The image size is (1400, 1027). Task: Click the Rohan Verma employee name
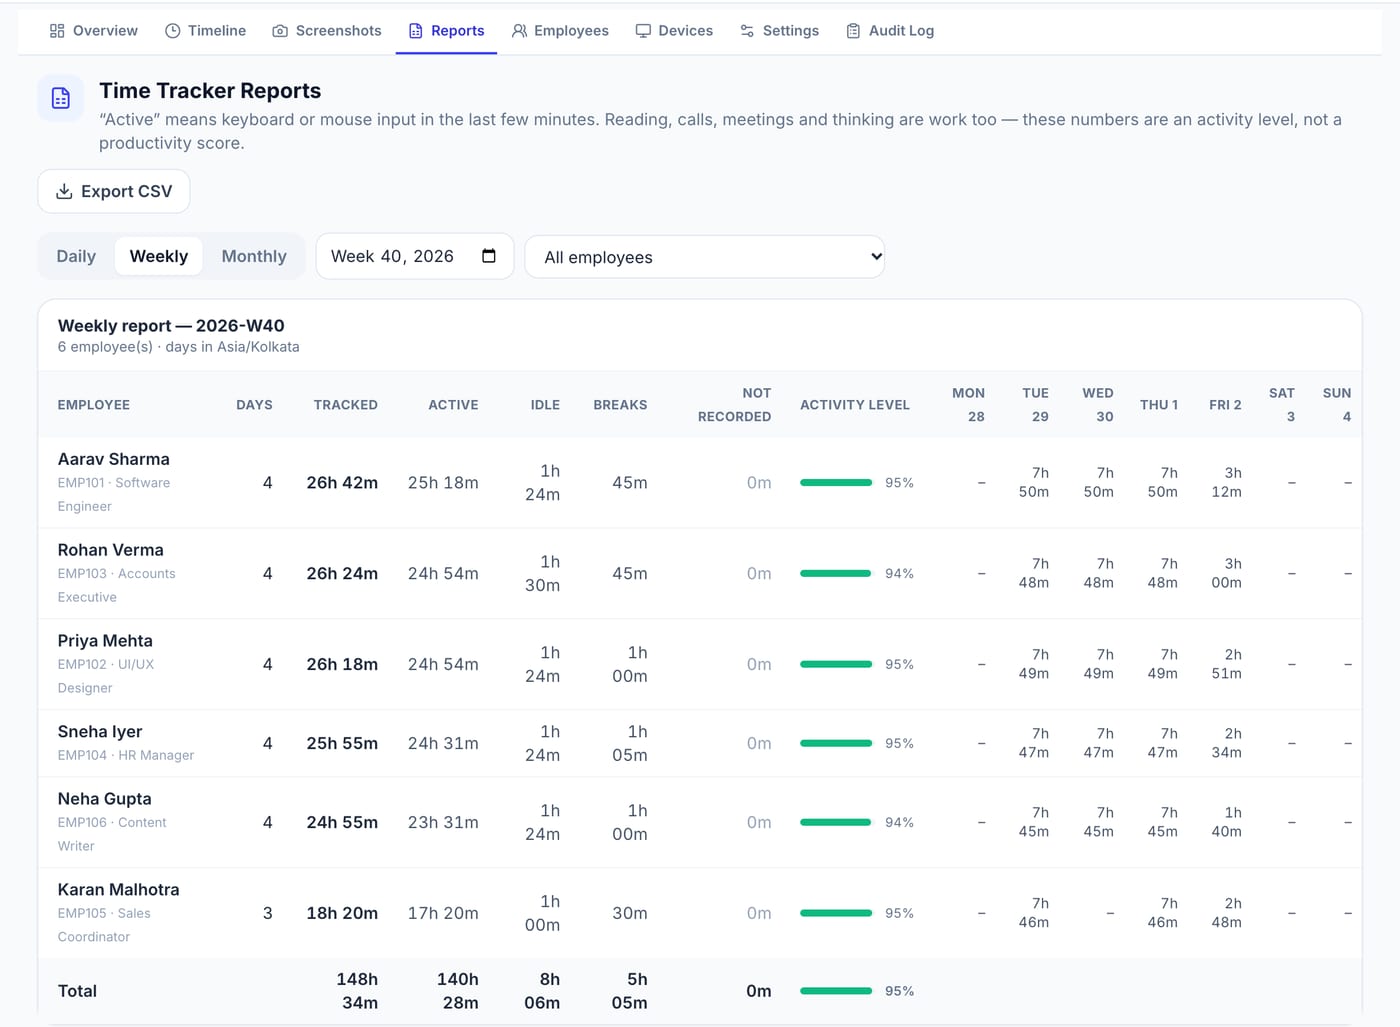tap(111, 550)
